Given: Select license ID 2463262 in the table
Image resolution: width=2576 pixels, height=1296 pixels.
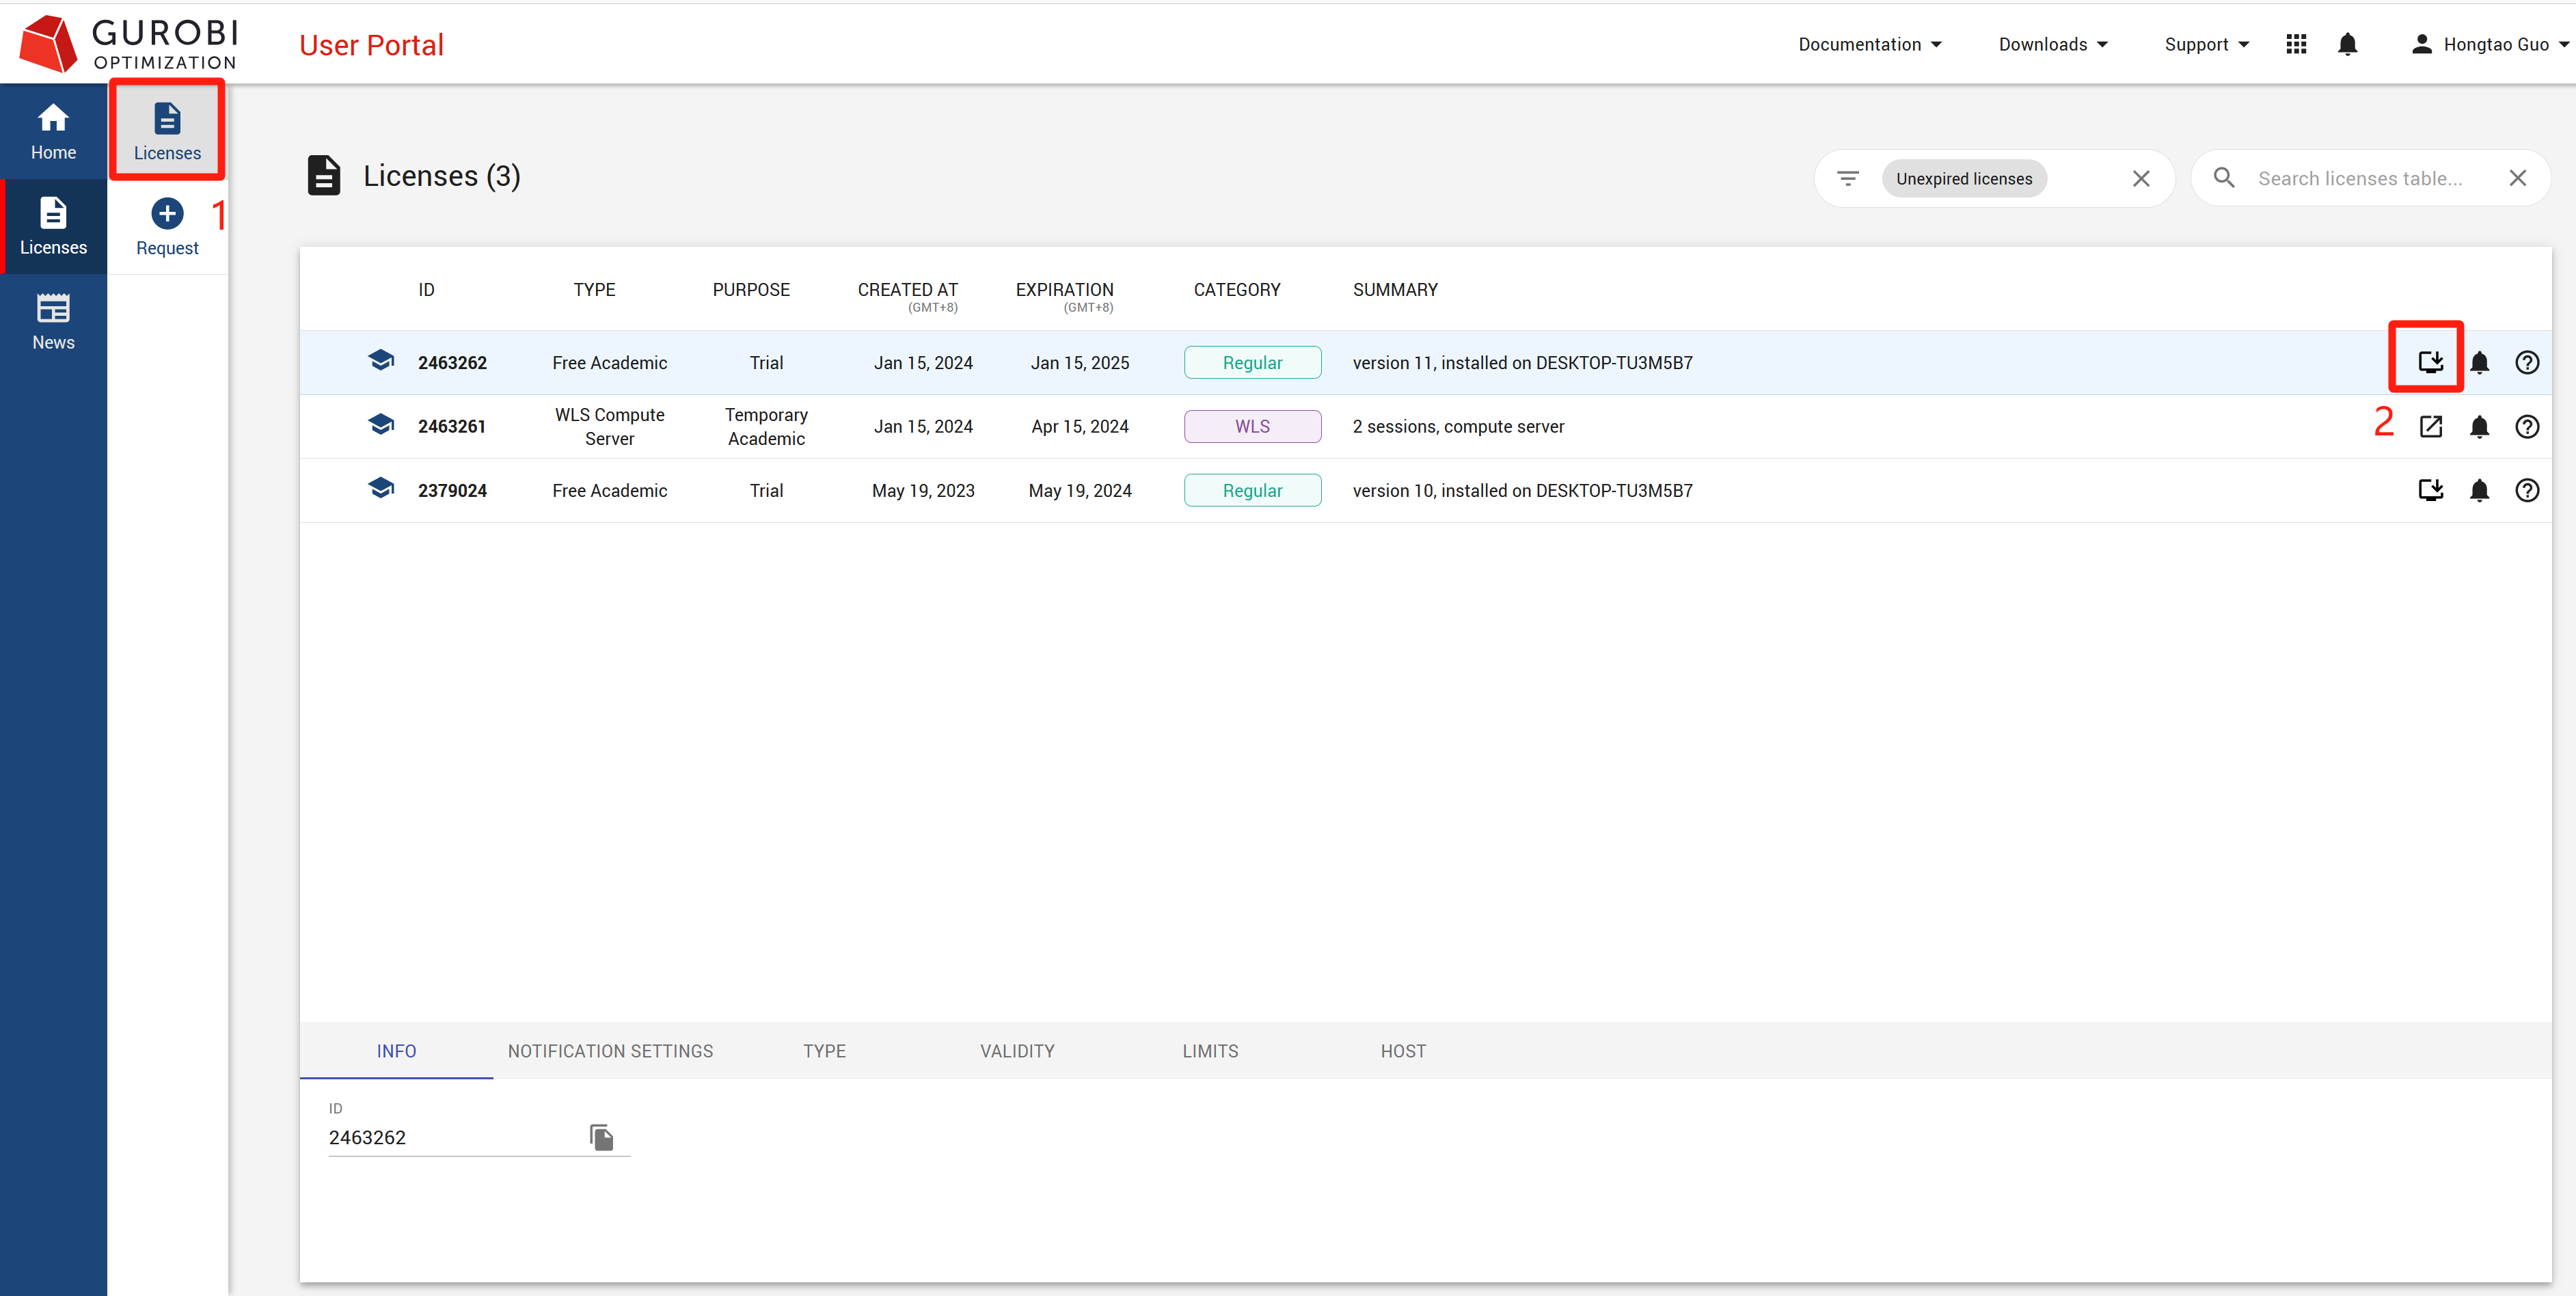Looking at the screenshot, I should point(452,362).
